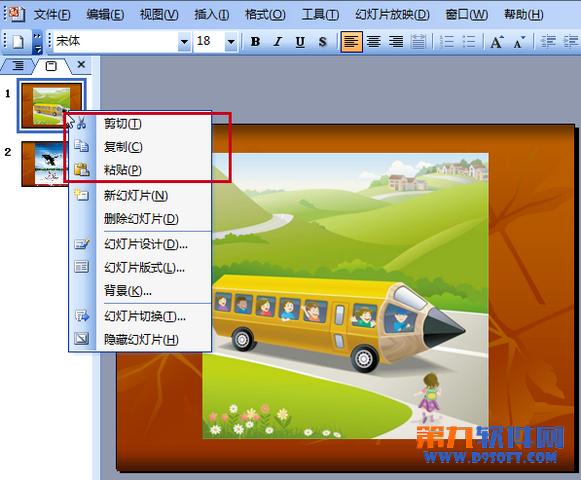
Task: Select the Center alignment icon
Action: (x=374, y=42)
